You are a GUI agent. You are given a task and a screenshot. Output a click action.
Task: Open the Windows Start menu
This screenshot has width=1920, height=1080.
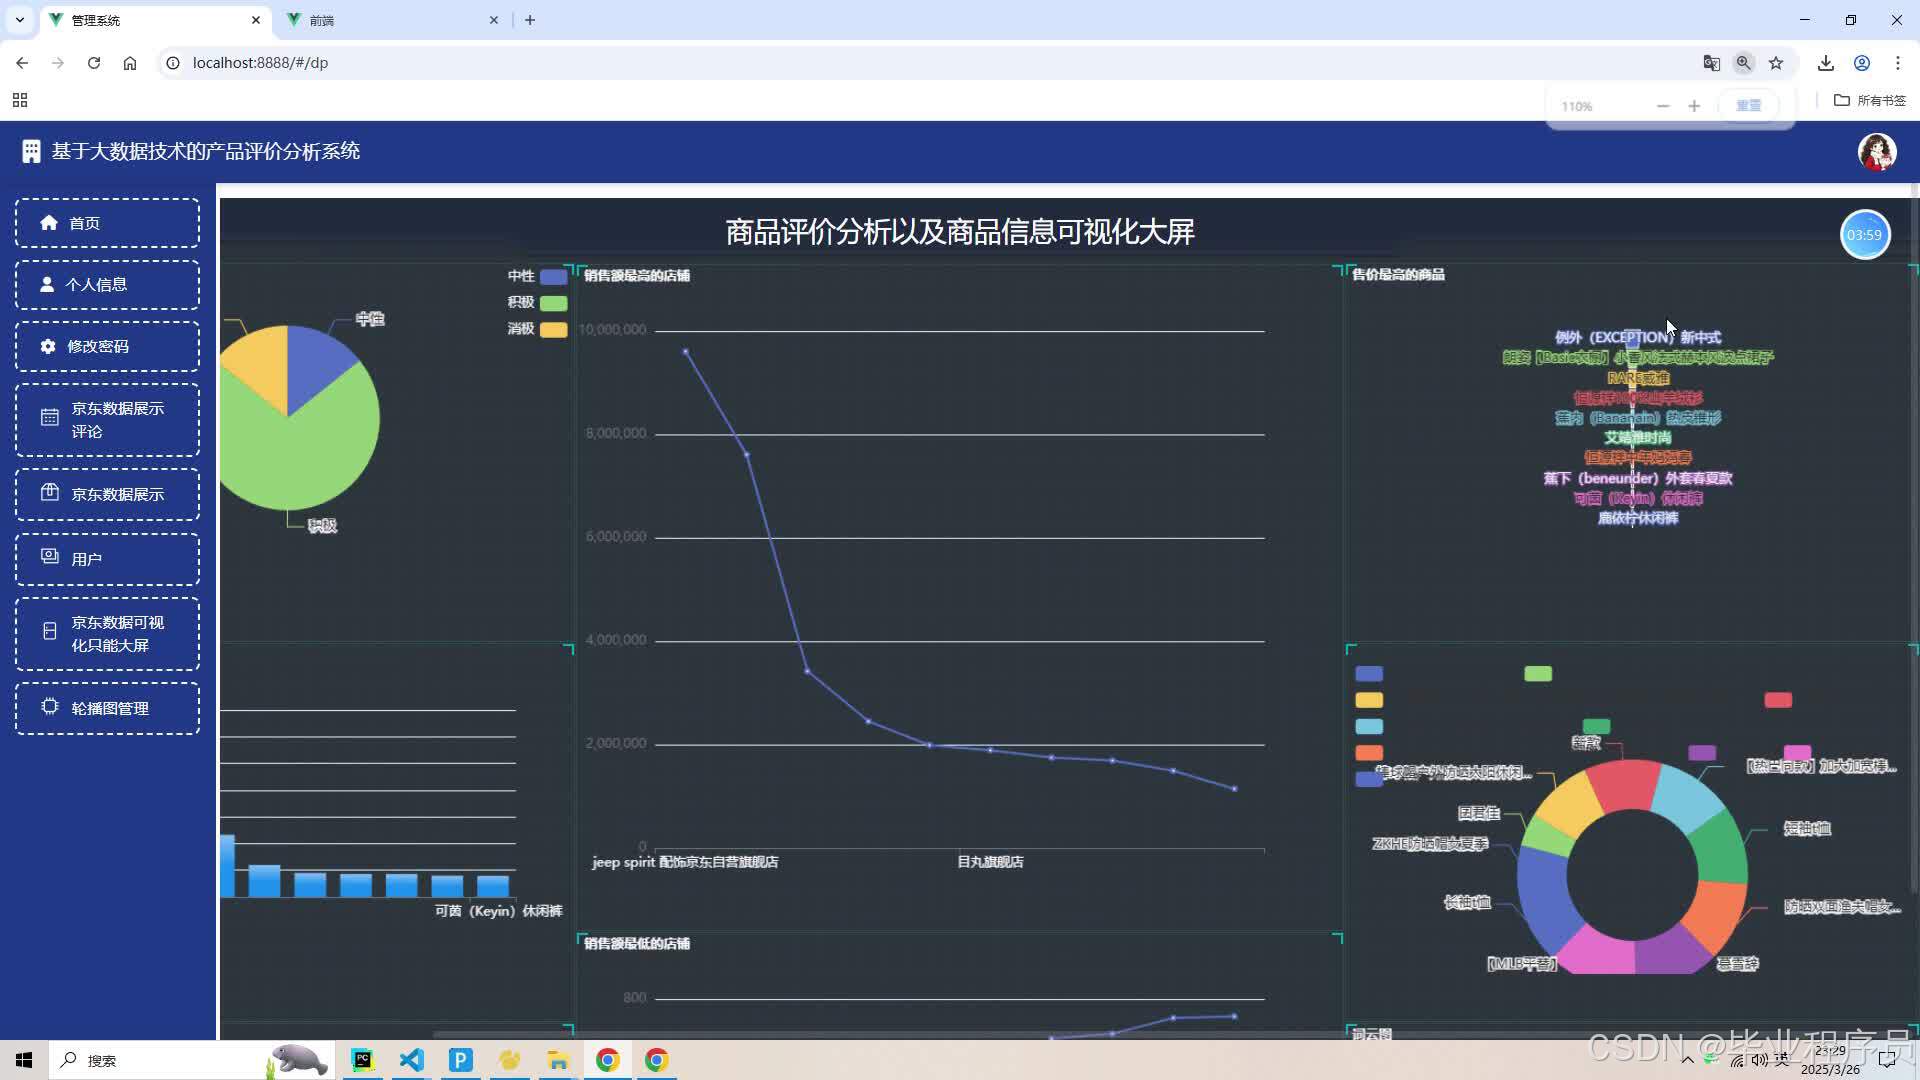pyautogui.click(x=24, y=1060)
